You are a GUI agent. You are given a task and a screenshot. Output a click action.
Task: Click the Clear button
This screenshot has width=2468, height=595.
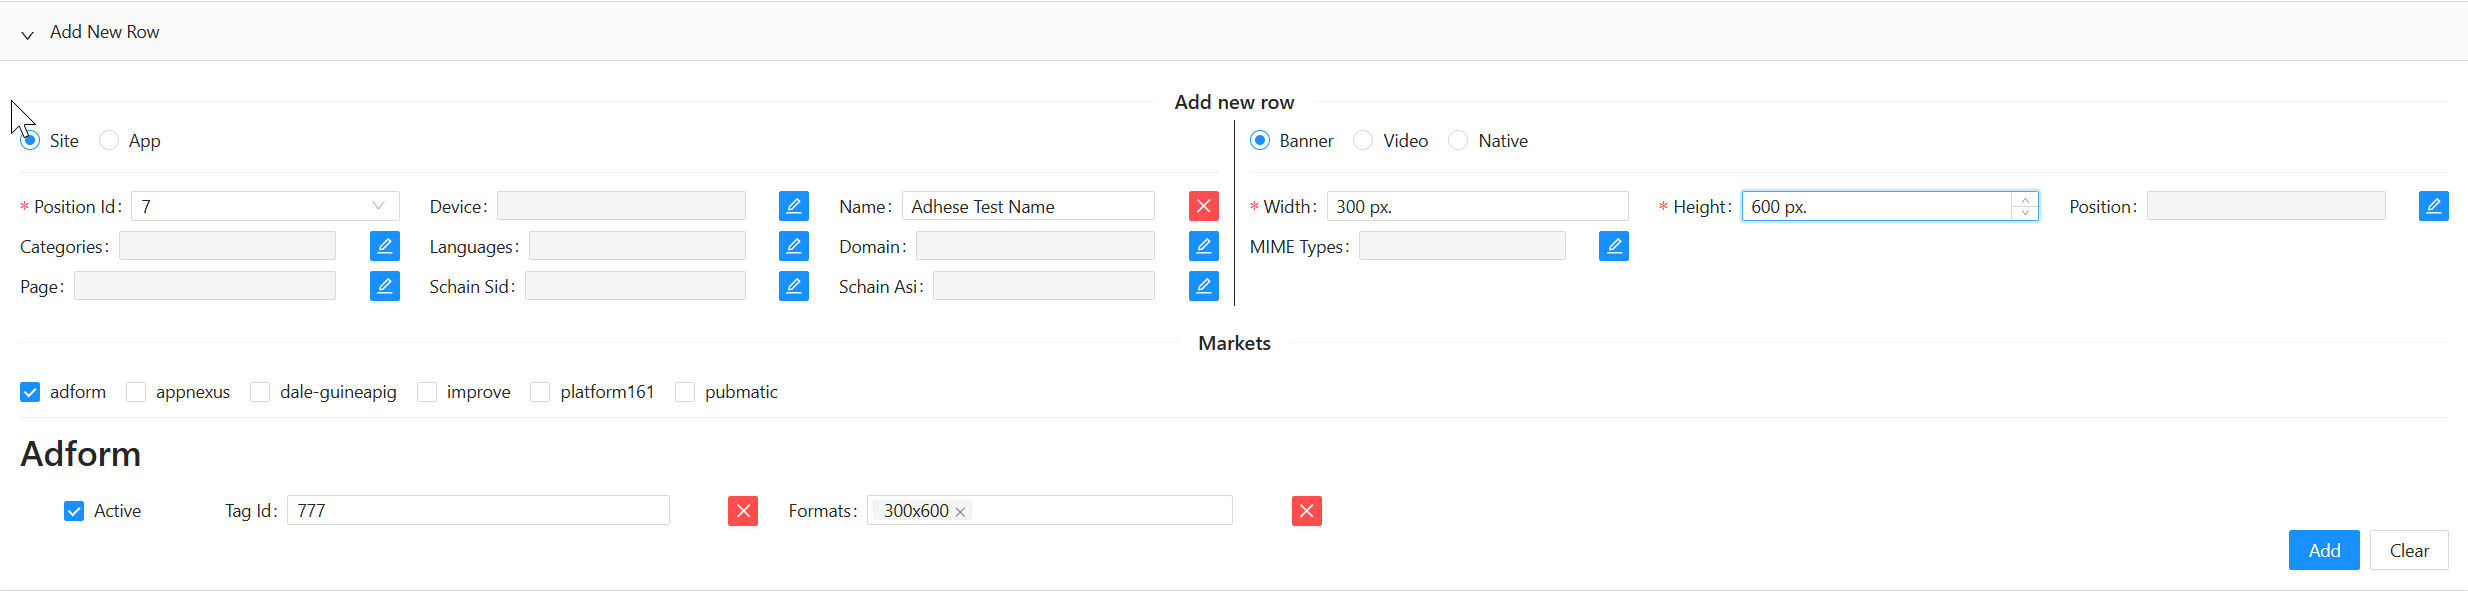coord(2408,550)
